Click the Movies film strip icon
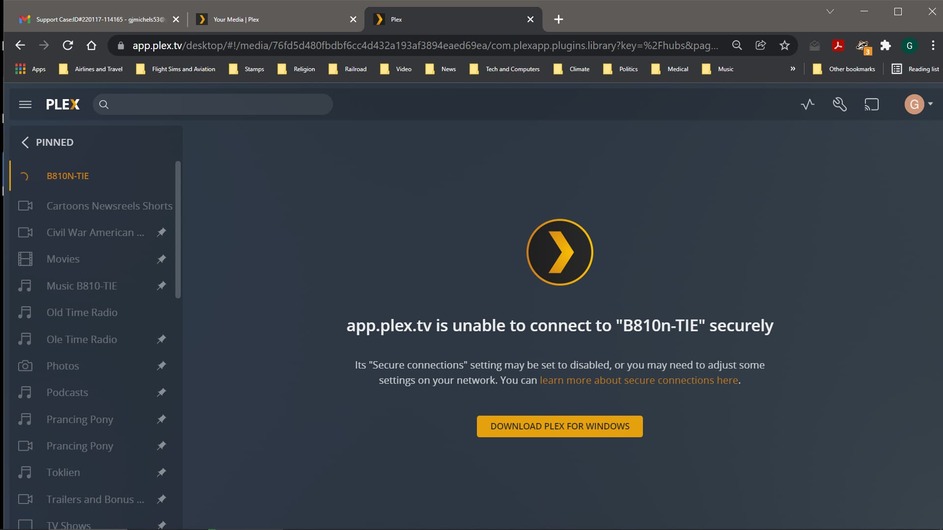 tap(25, 259)
